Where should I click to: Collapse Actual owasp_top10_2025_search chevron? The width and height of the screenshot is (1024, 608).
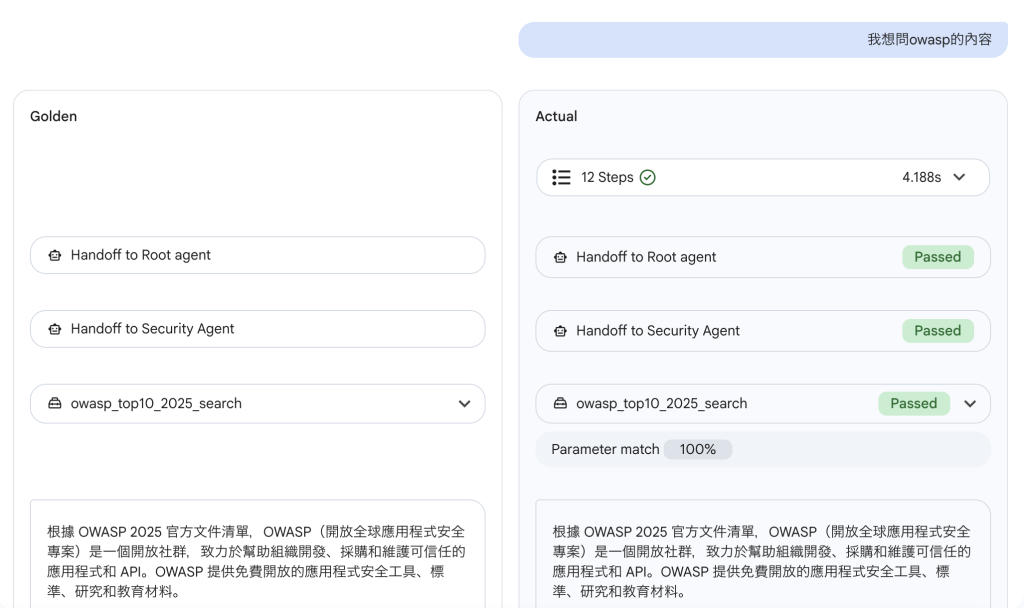click(x=970, y=404)
